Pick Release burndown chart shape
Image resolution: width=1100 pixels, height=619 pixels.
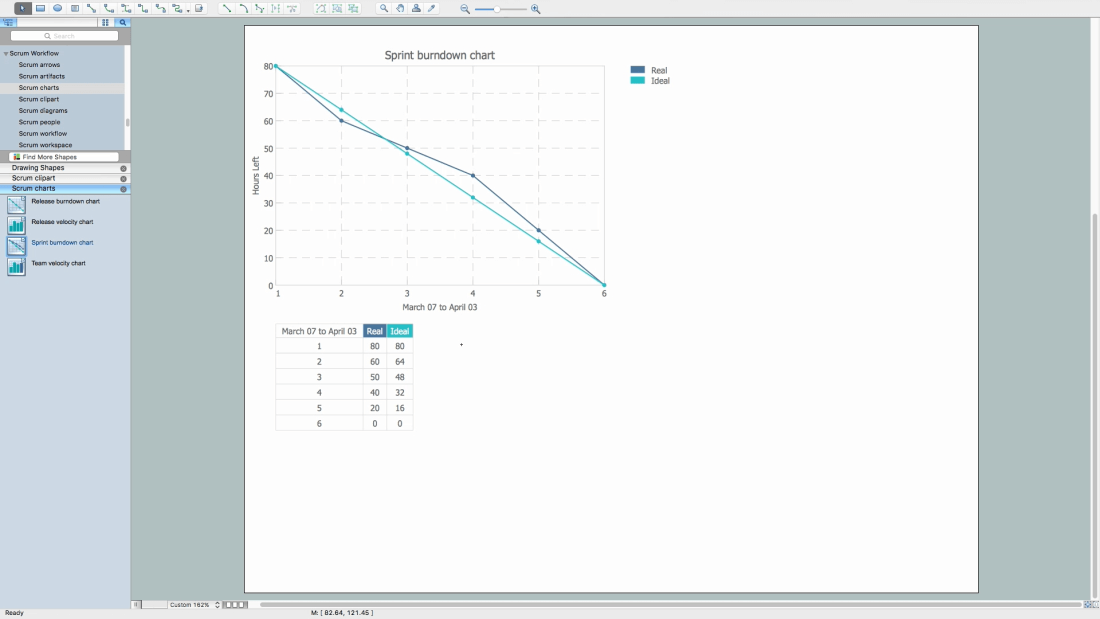tap(16, 204)
